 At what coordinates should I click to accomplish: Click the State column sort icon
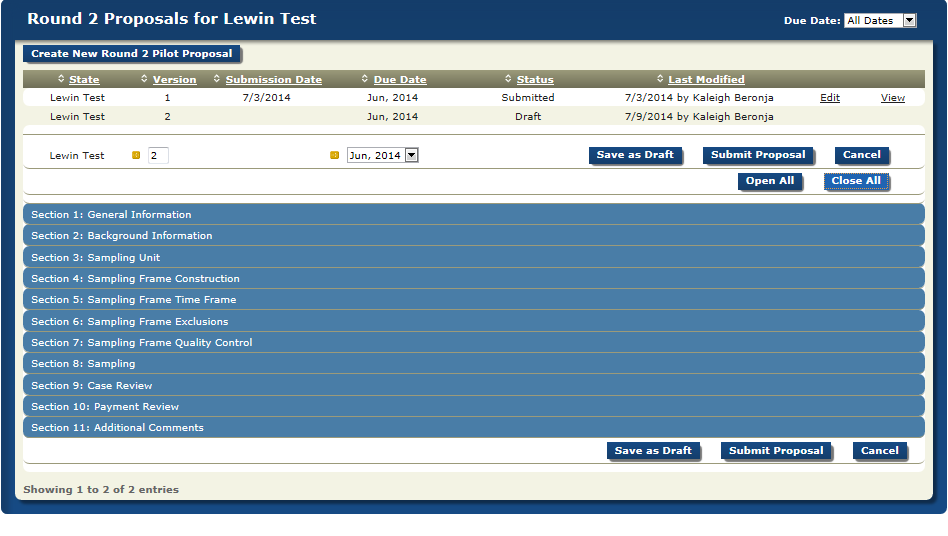click(61, 79)
